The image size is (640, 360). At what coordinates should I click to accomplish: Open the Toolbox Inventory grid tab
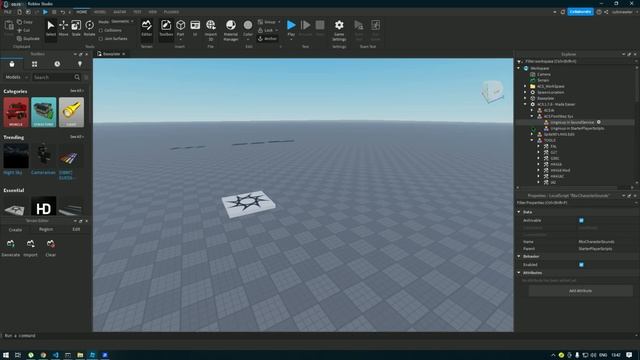click(34, 64)
